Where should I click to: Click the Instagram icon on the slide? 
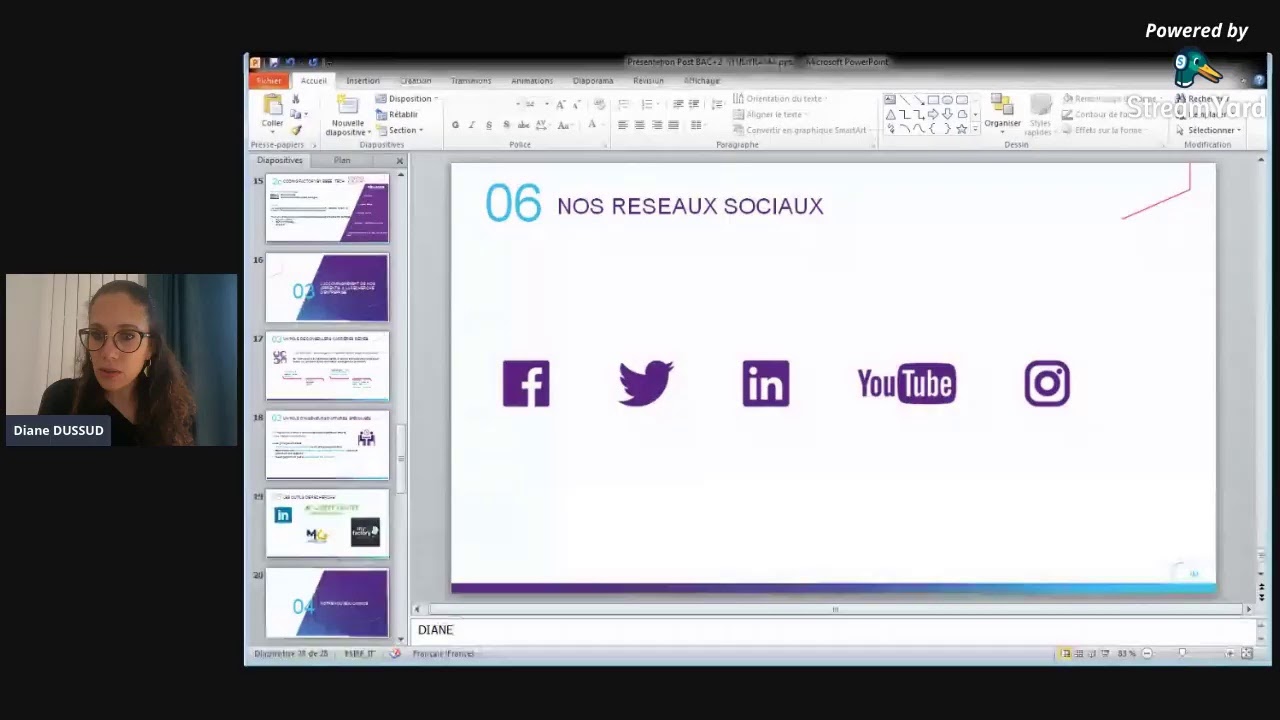click(1047, 384)
